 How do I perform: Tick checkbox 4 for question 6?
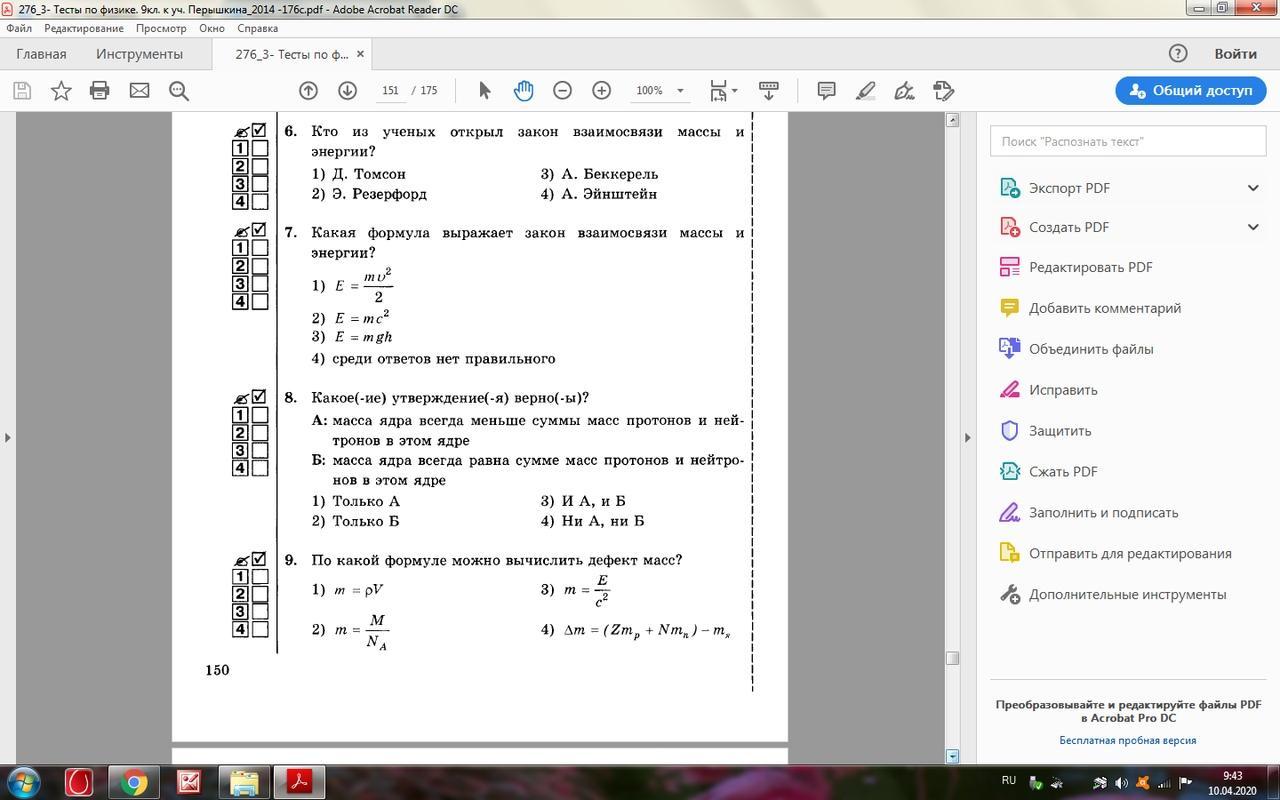pos(260,202)
